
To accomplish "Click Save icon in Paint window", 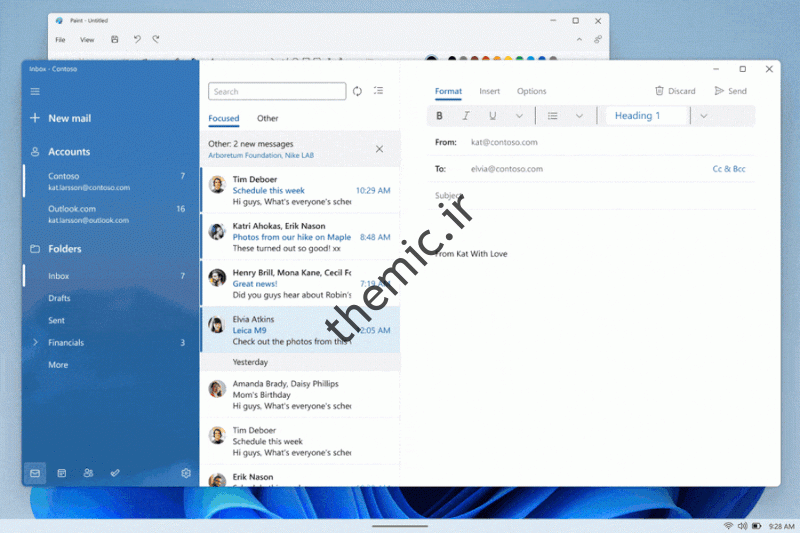I will click(x=115, y=39).
